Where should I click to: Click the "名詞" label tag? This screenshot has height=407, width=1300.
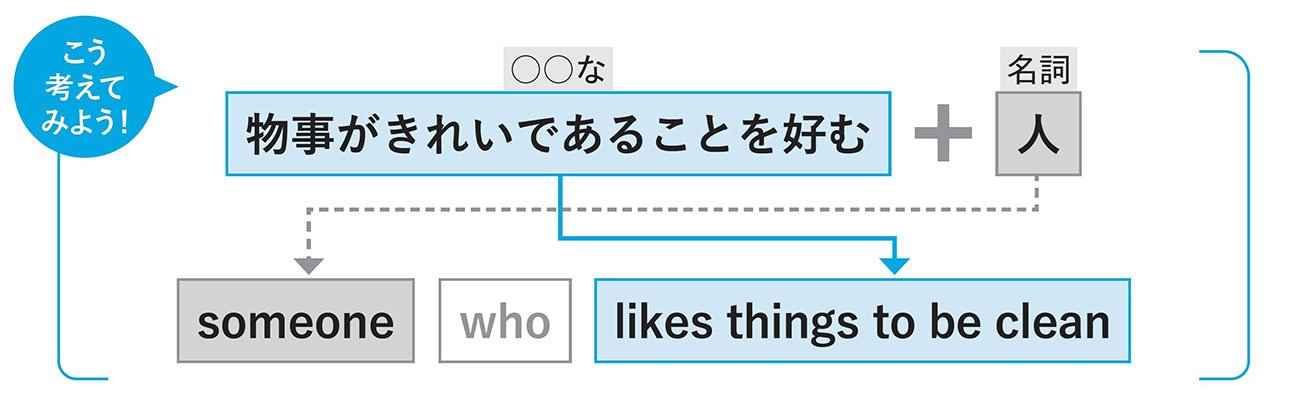point(1038,71)
